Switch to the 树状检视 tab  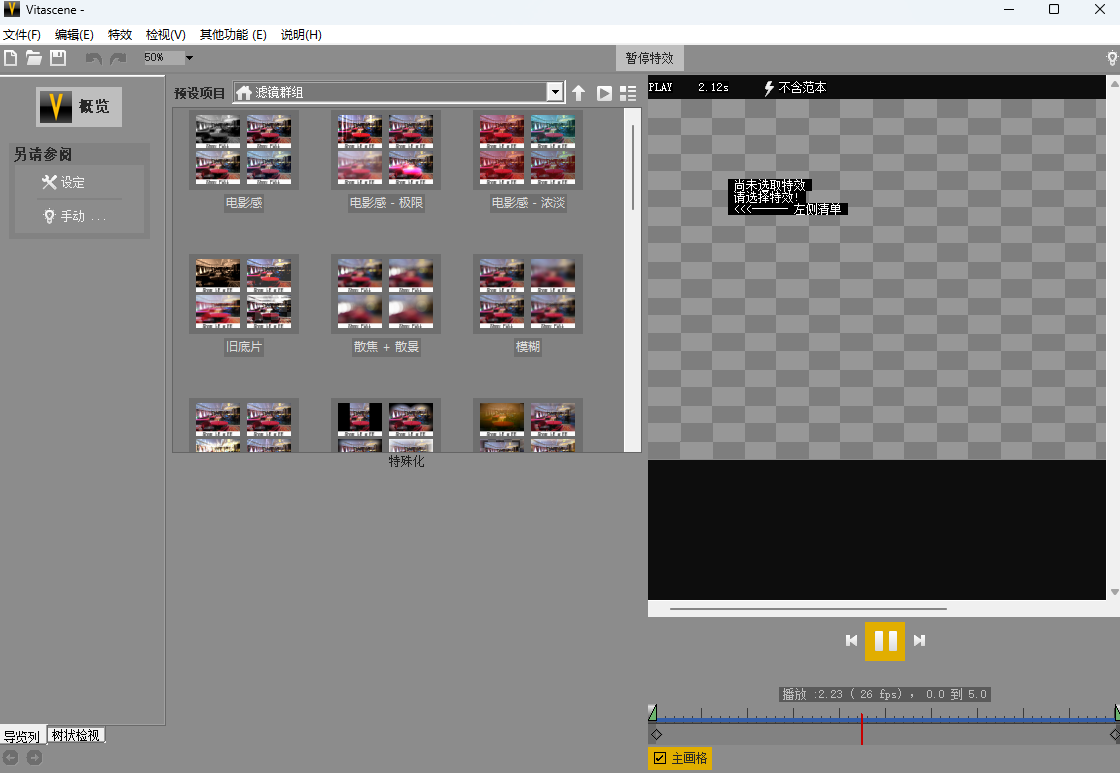point(76,735)
